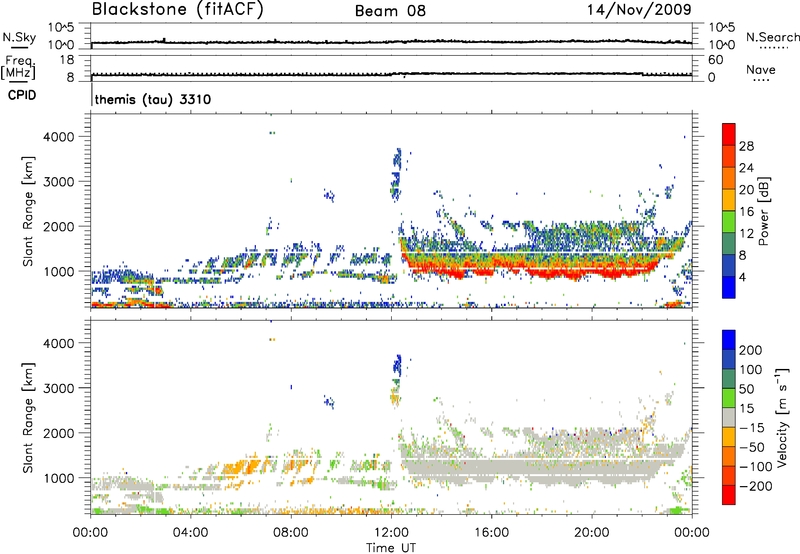Click the red top of the Power color bar
The width and height of the screenshot is (800, 554).
[729, 134]
